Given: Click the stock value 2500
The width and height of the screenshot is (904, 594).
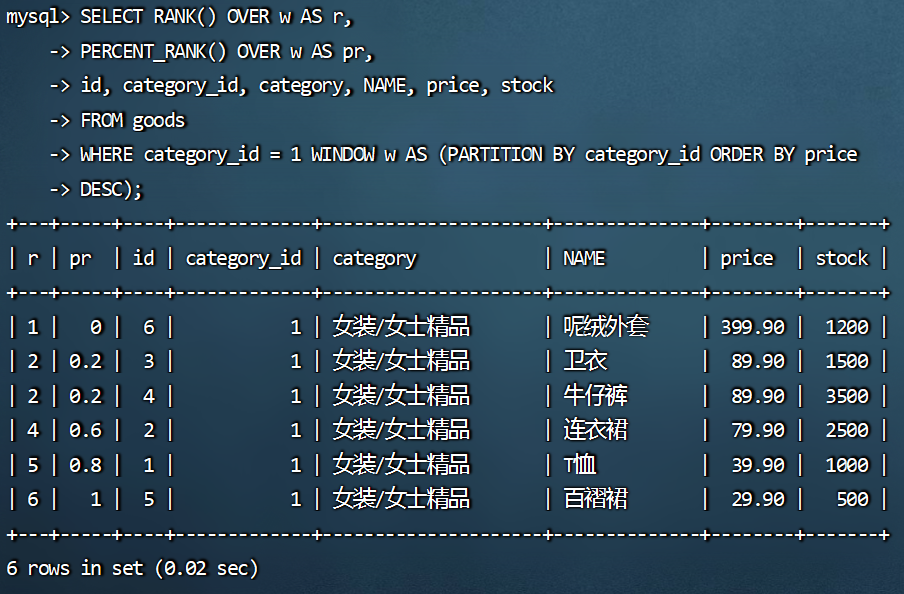Looking at the screenshot, I should point(846,430).
